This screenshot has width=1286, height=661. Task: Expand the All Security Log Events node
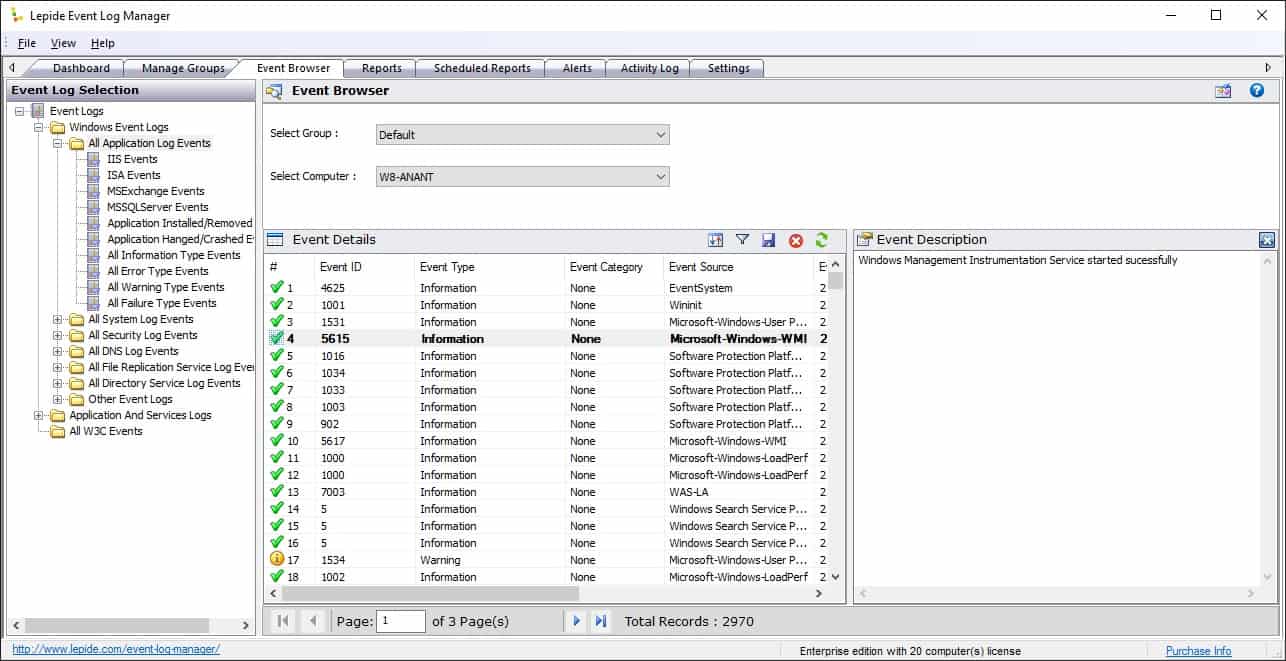pos(58,335)
